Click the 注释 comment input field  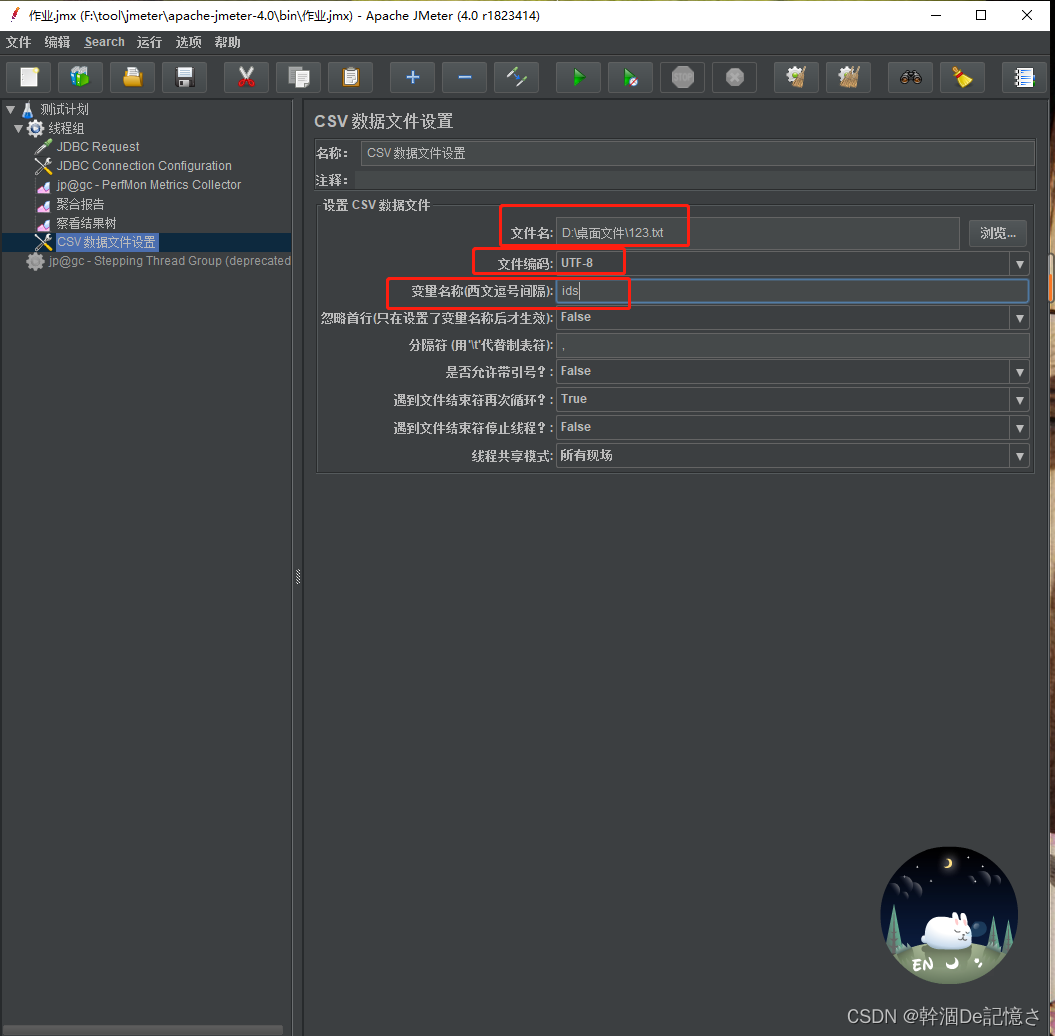click(694, 180)
